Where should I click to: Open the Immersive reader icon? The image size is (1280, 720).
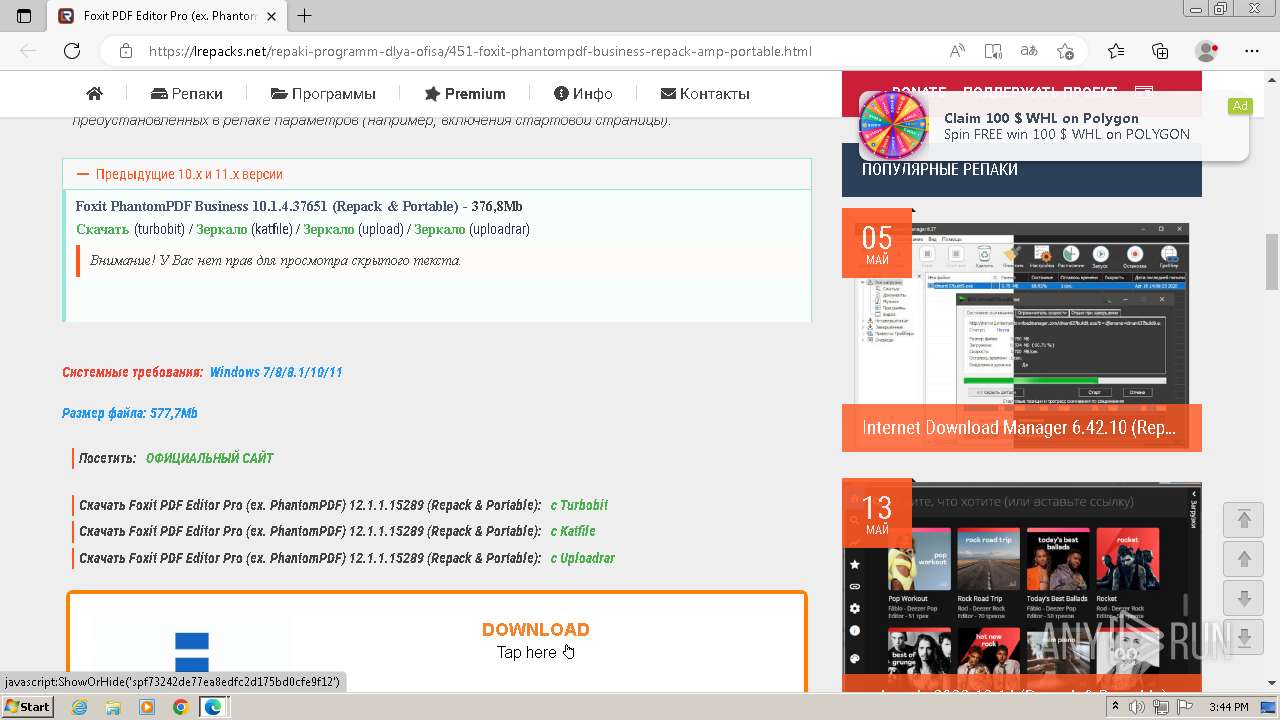[x=993, y=51]
